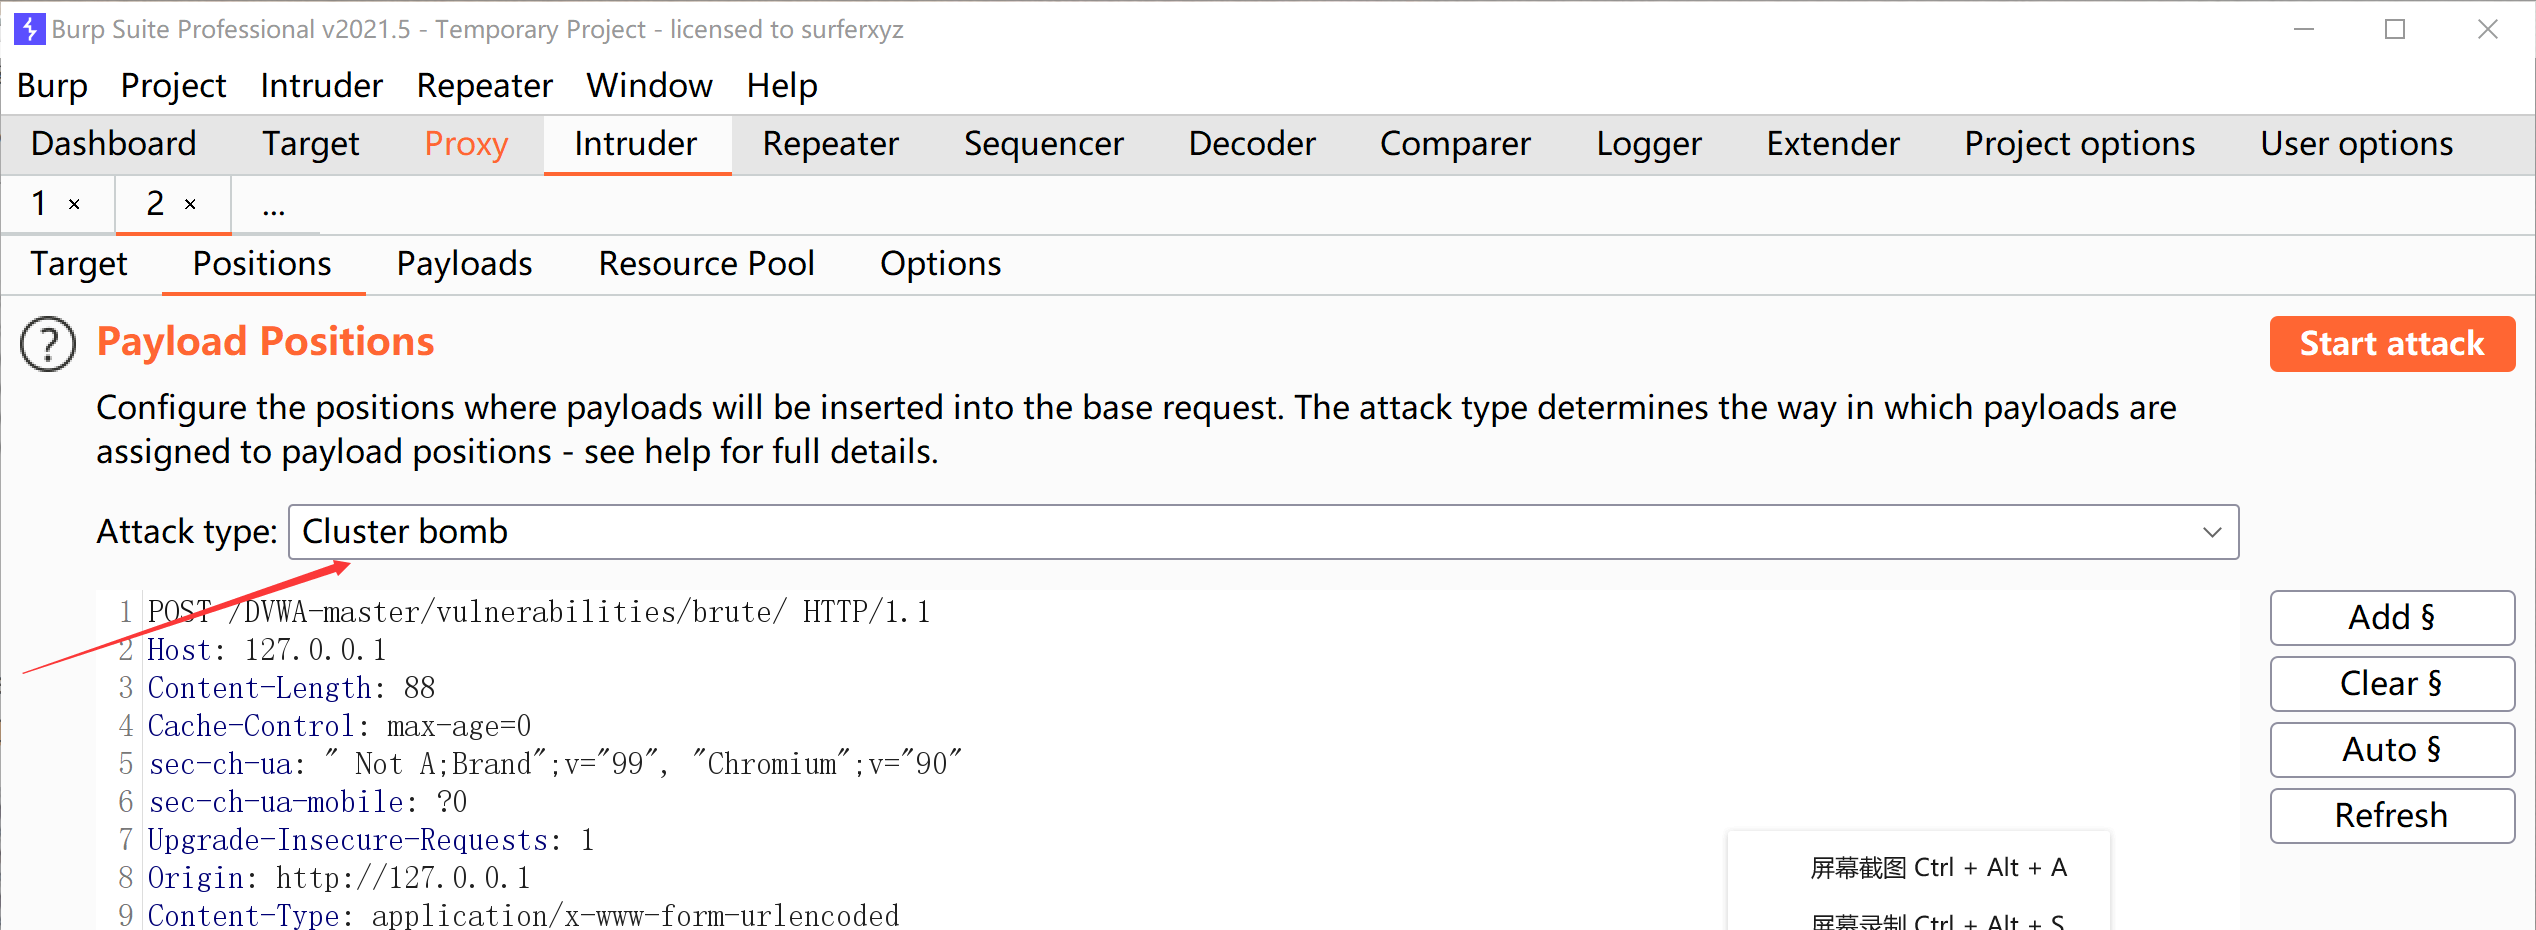The image size is (2536, 930).
Task: Minimize the Burp Suite window
Action: [2304, 30]
